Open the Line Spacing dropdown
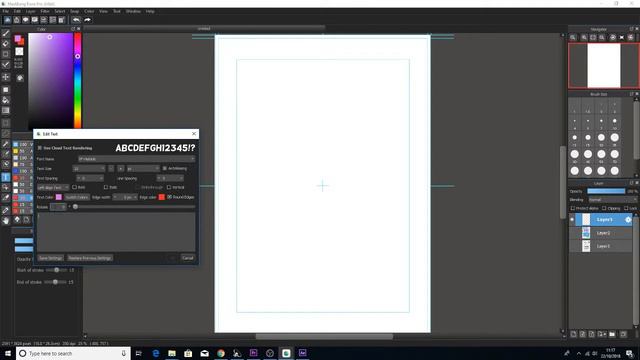This screenshot has height=360, width=640. (x=170, y=178)
